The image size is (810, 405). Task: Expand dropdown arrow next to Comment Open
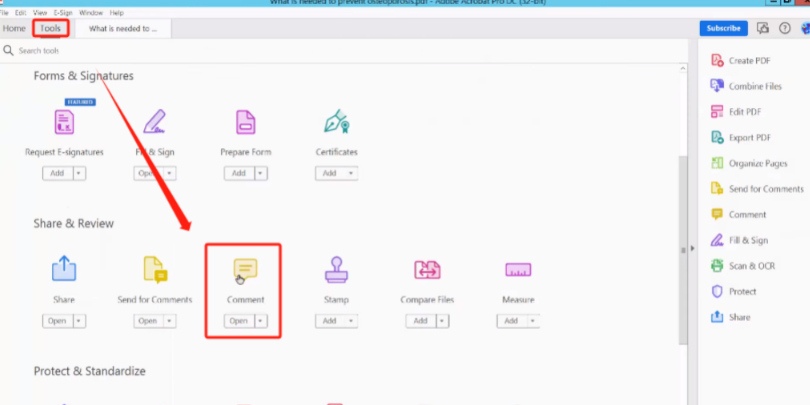coord(260,321)
